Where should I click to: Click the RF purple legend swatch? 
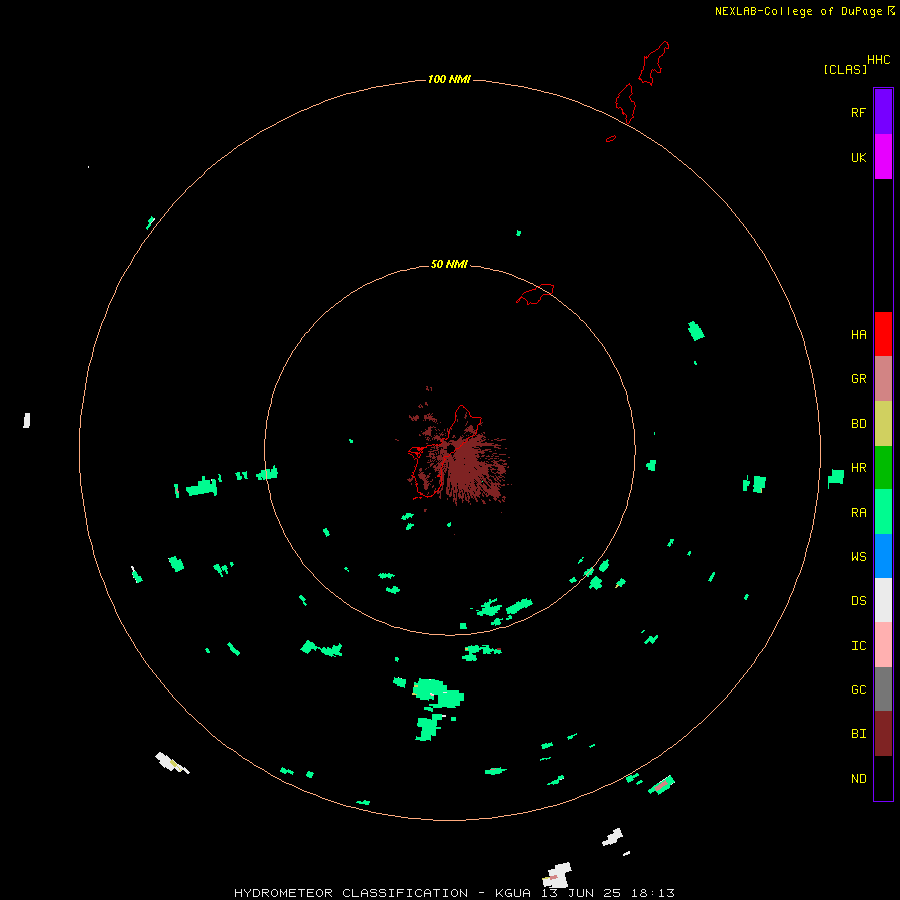883,112
